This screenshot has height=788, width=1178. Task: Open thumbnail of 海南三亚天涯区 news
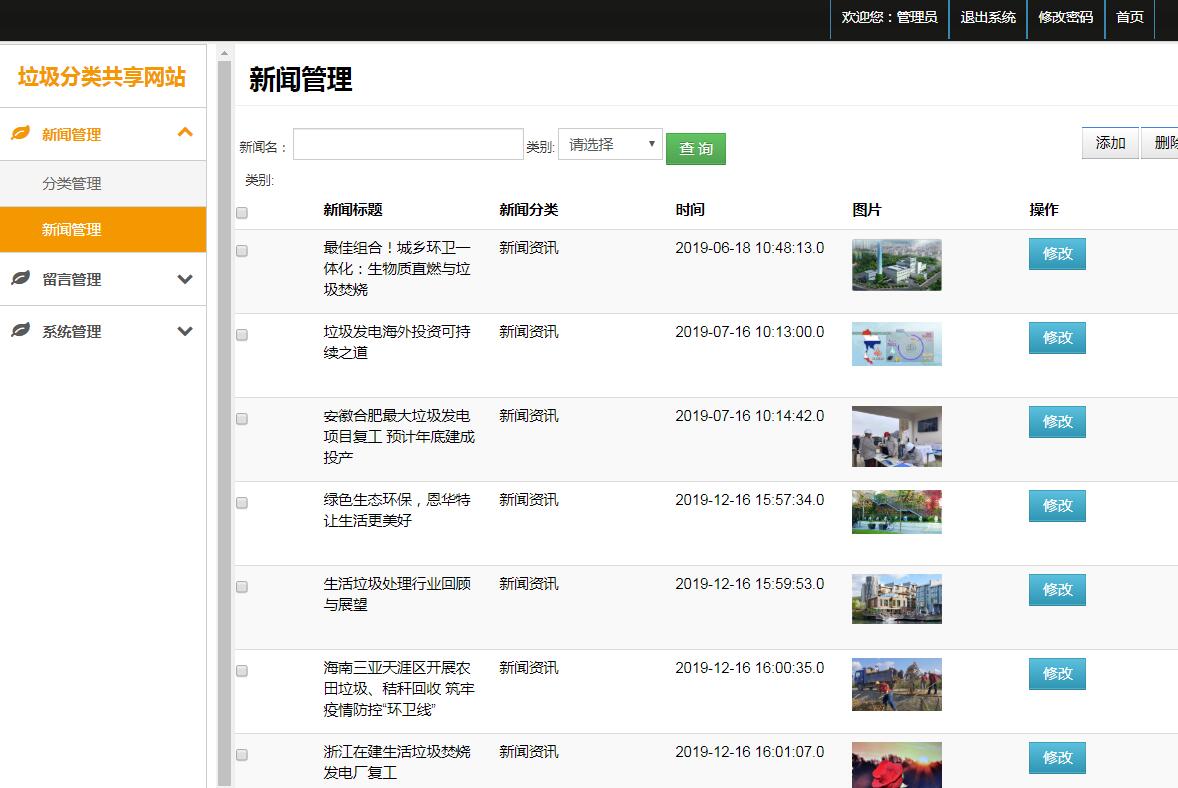pyautogui.click(x=896, y=684)
